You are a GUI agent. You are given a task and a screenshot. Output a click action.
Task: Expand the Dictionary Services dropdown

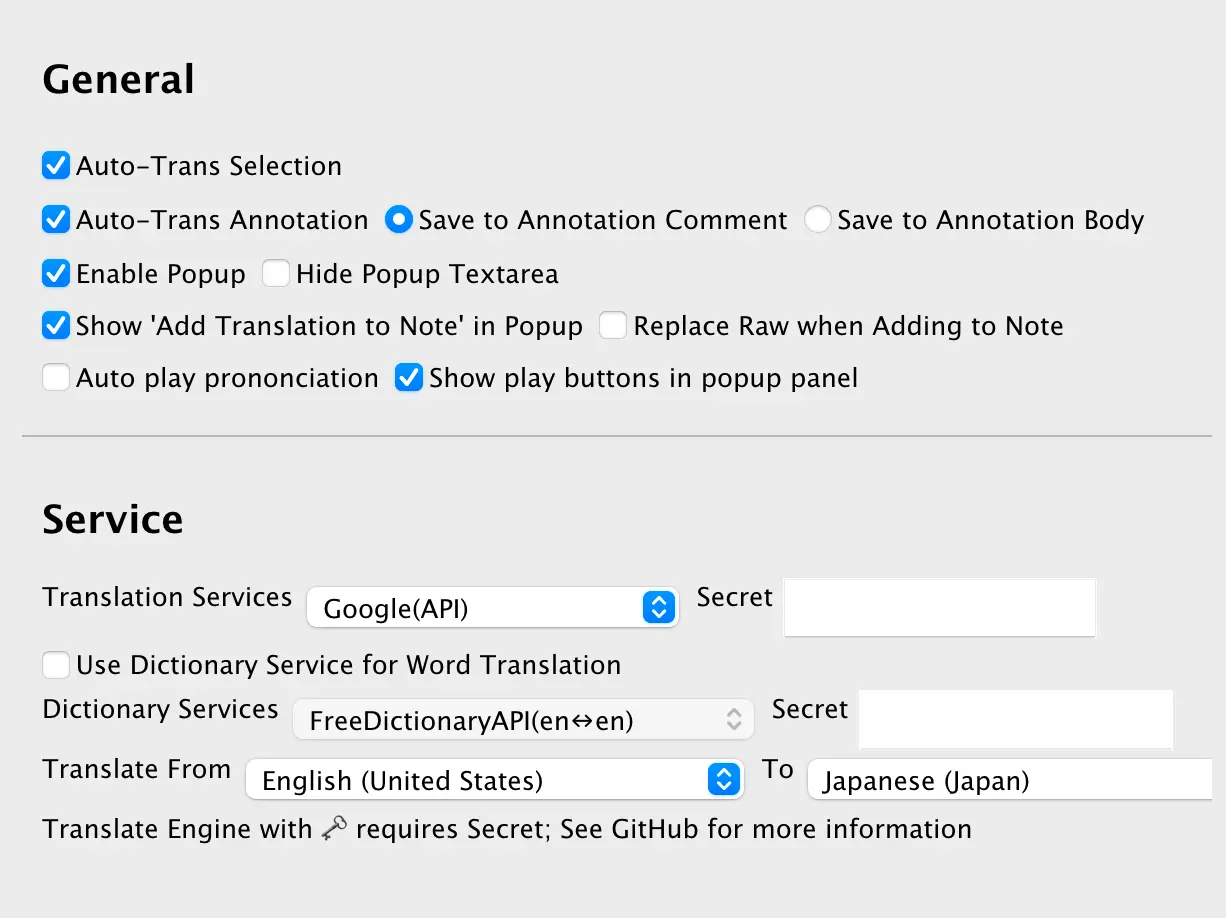pyautogui.click(x=522, y=719)
